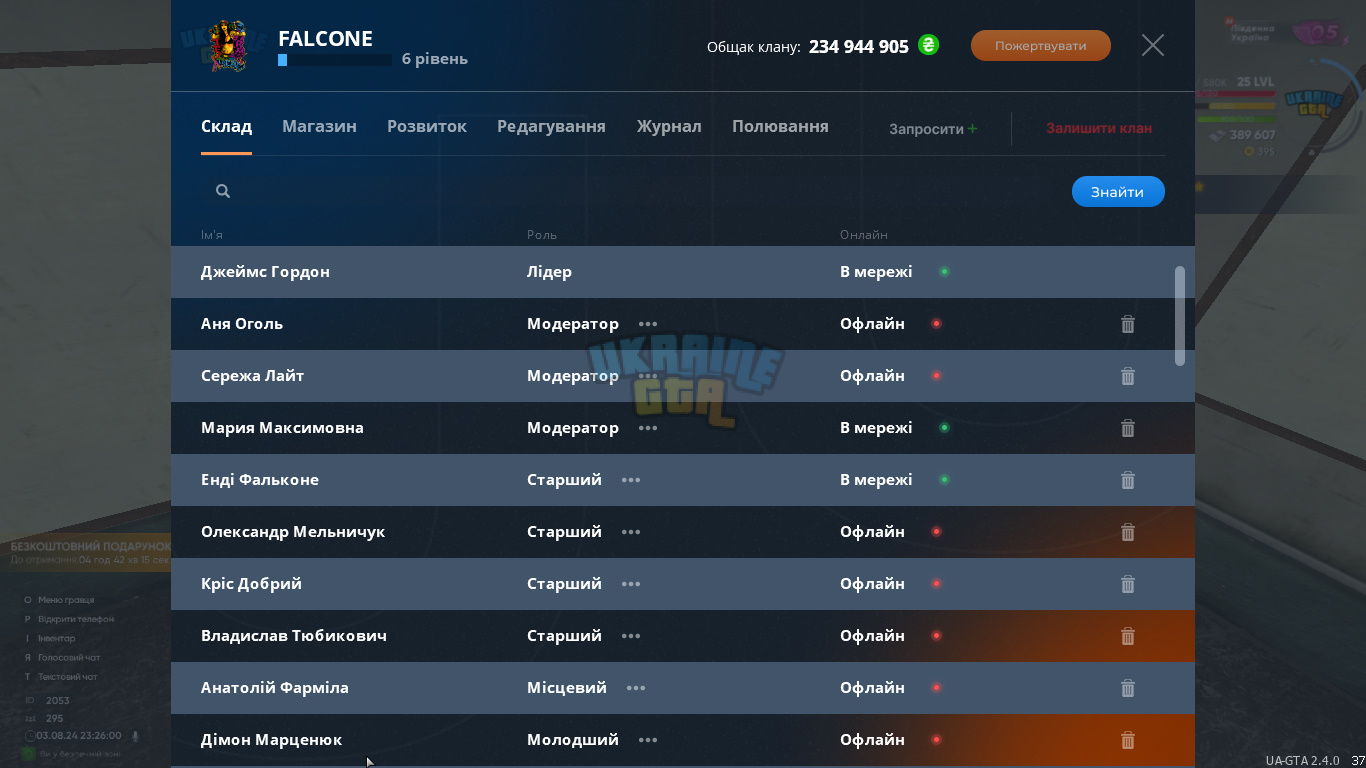This screenshot has width=1366, height=768.
Task: Click the Ім'я column header
Action: 212,235
